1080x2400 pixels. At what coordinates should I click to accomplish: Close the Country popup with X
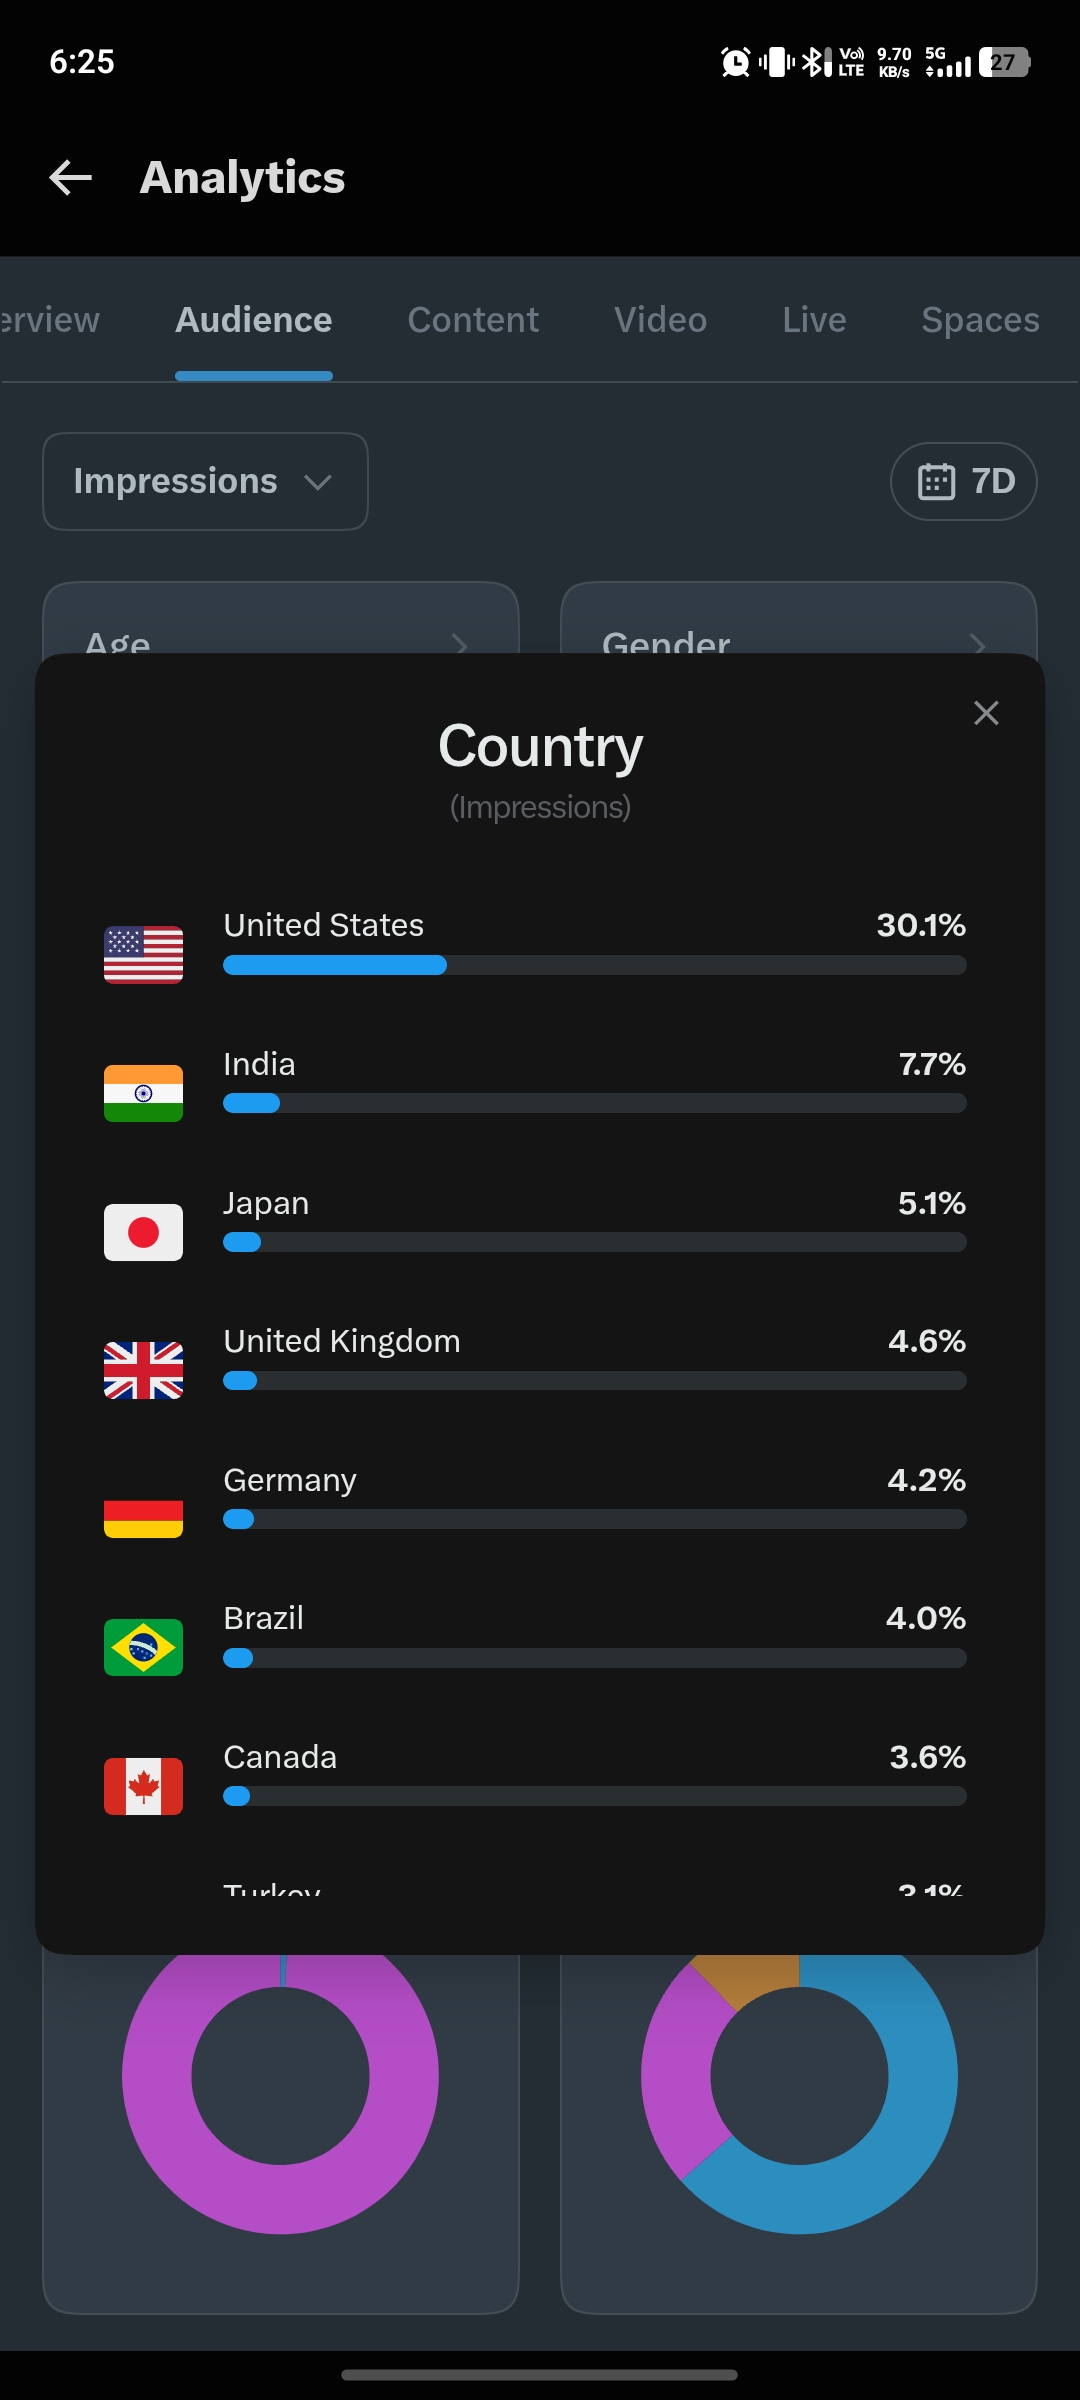(986, 713)
